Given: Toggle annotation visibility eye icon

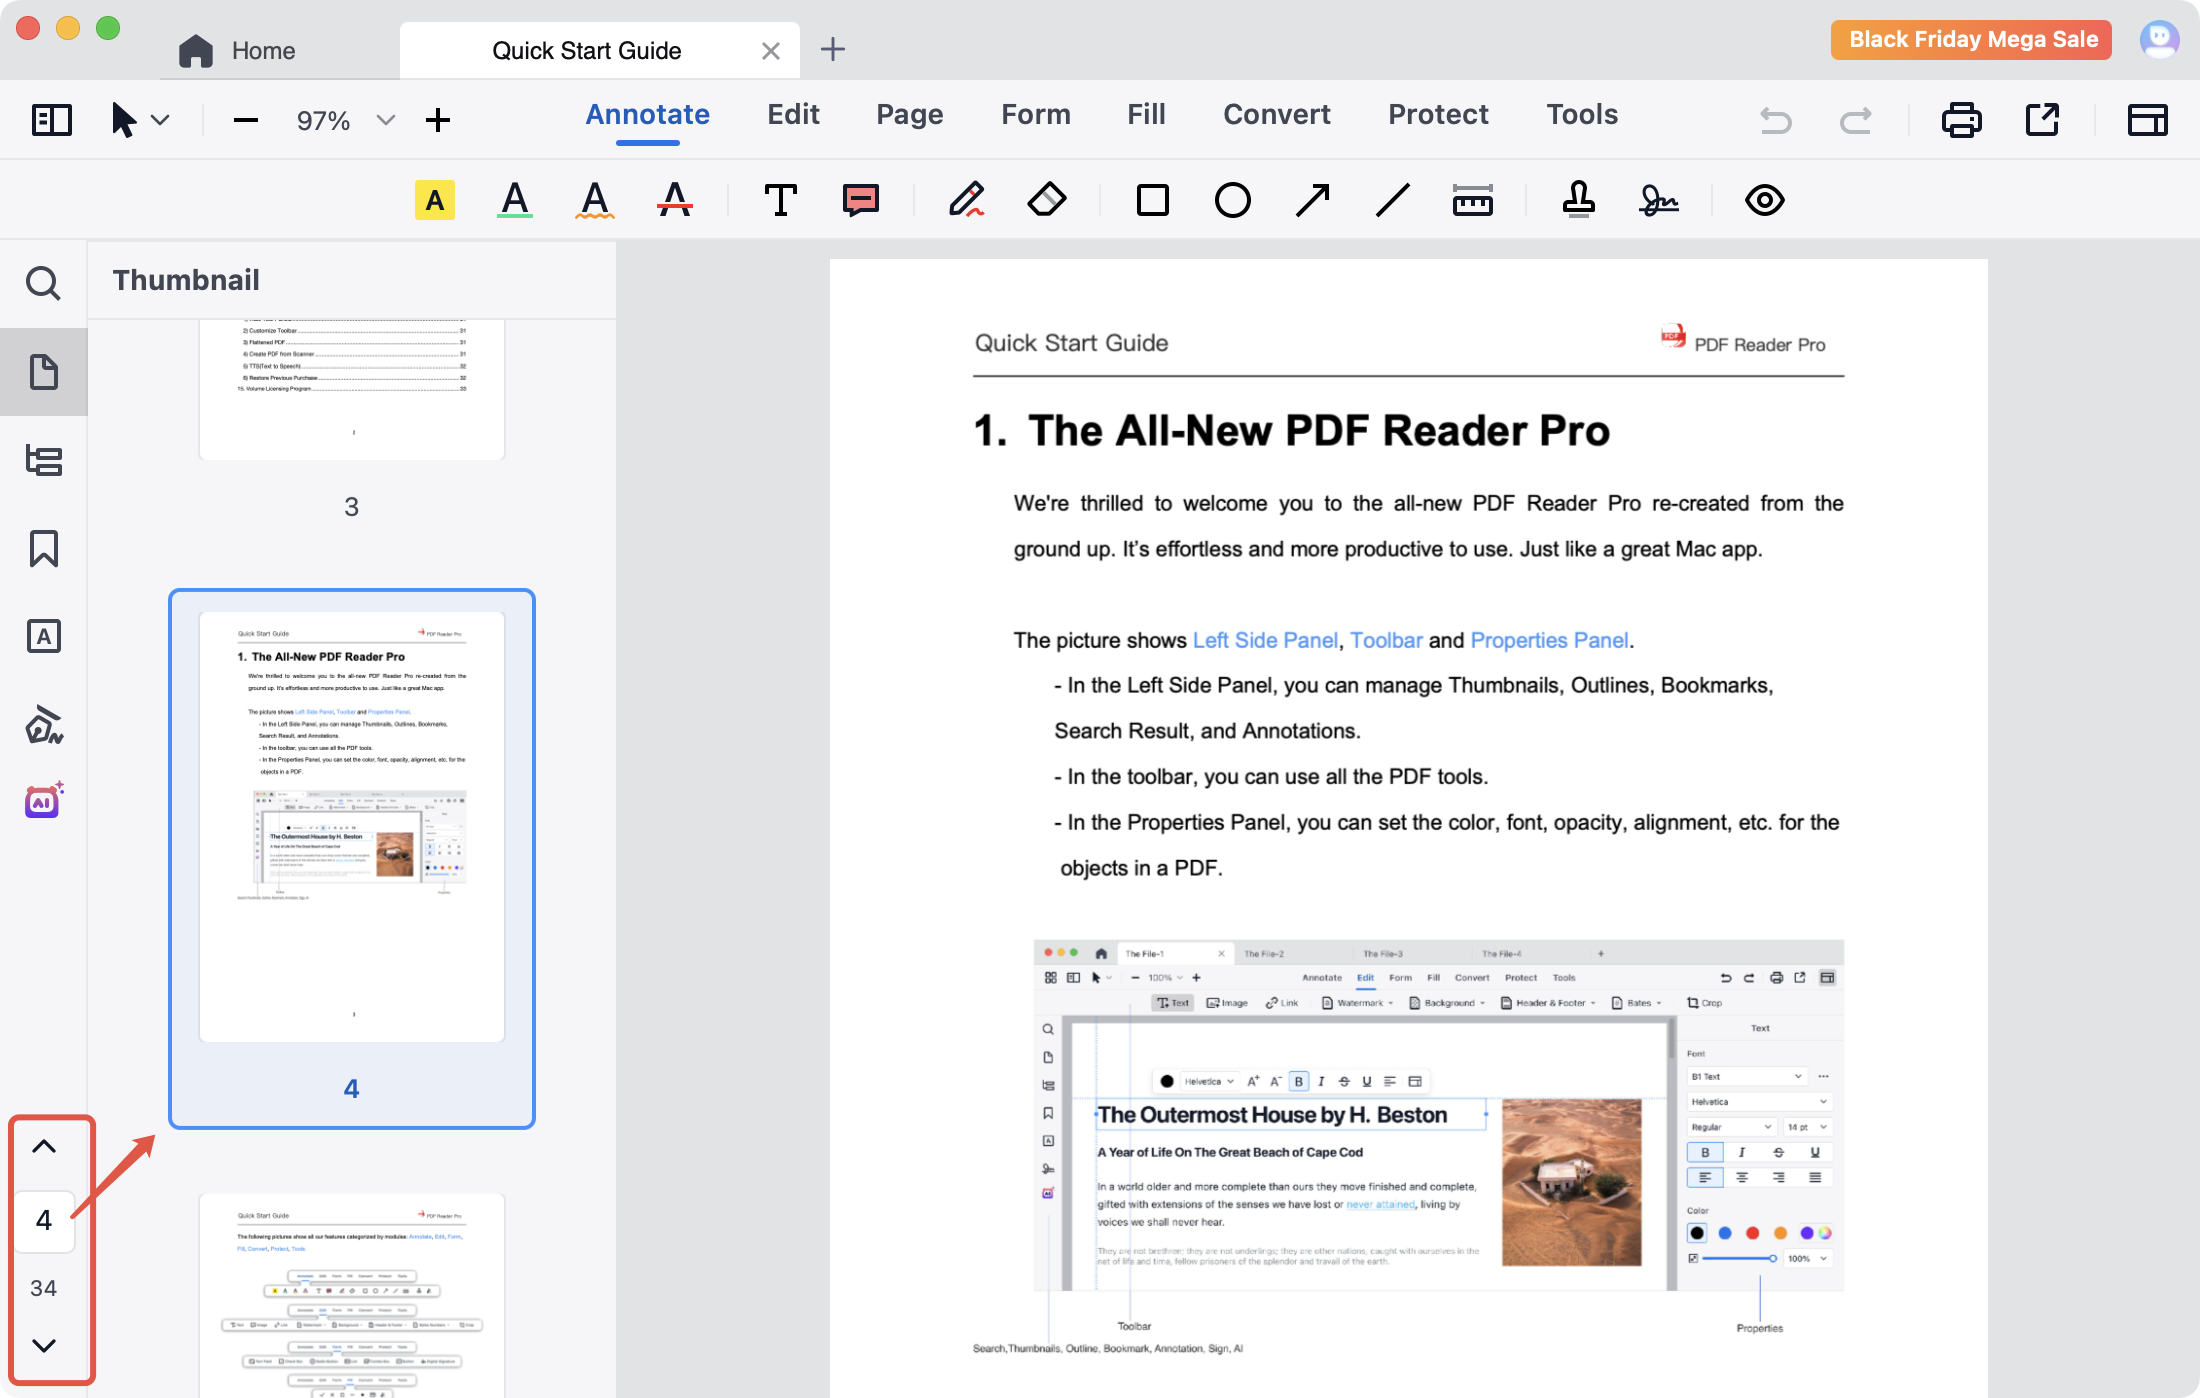Looking at the screenshot, I should click(x=1764, y=200).
